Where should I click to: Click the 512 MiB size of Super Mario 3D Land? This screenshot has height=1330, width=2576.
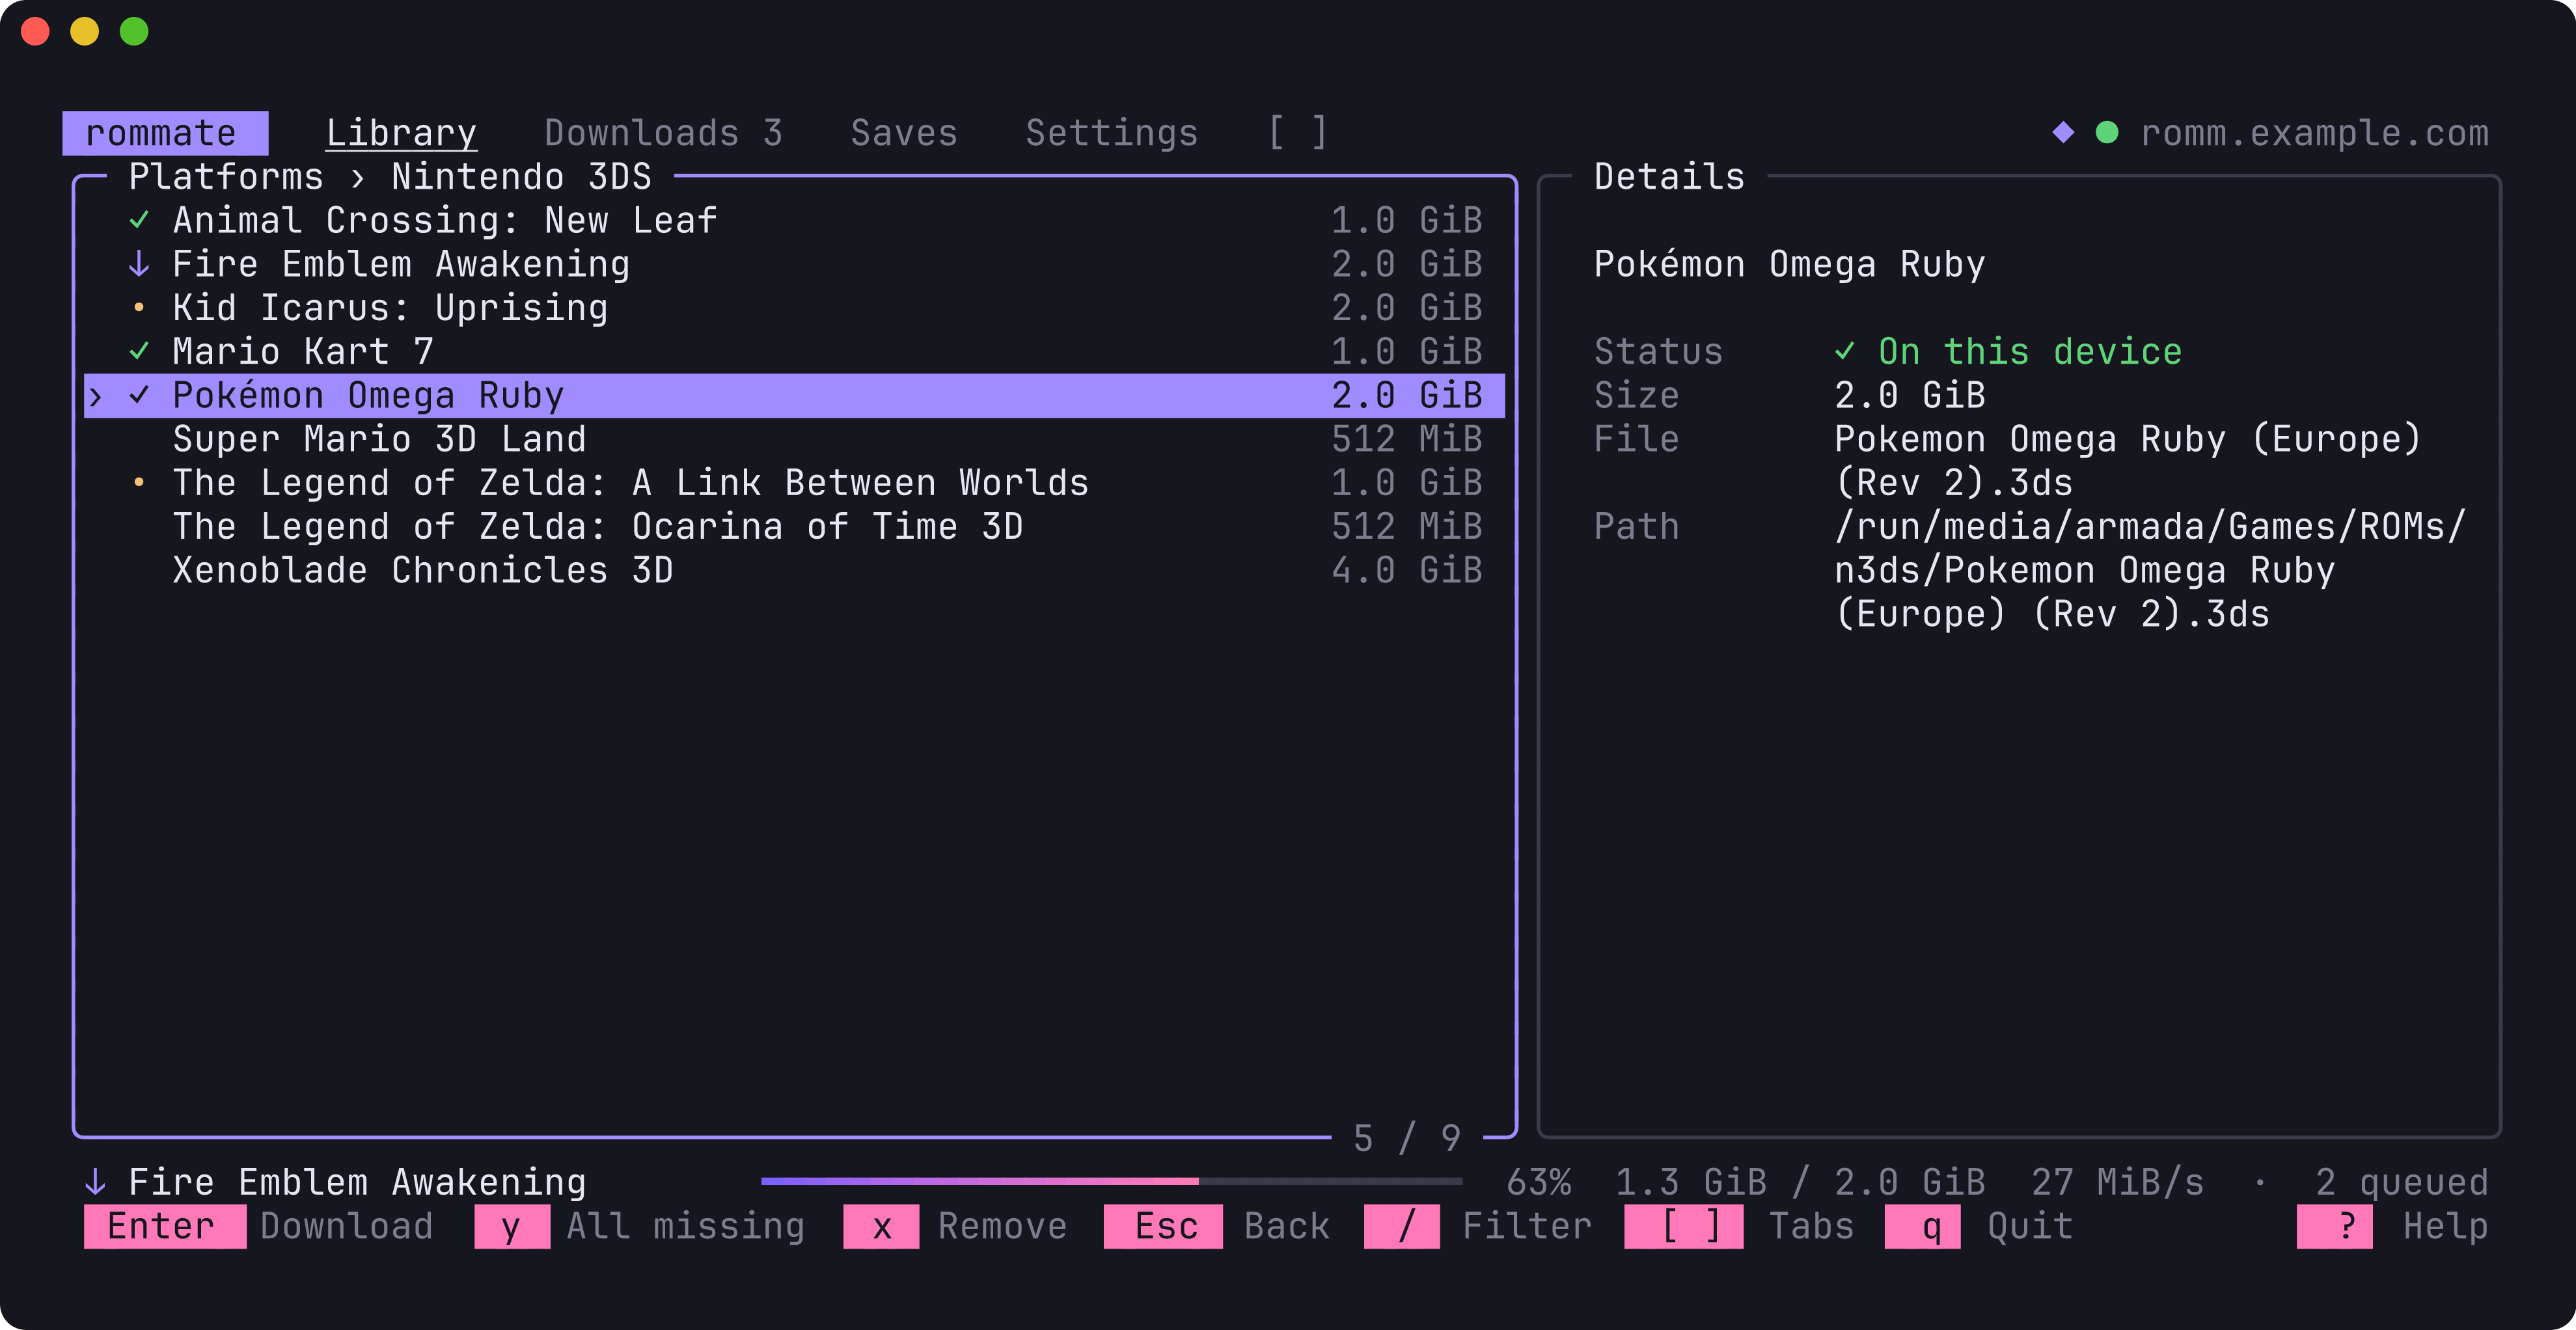coord(1406,439)
